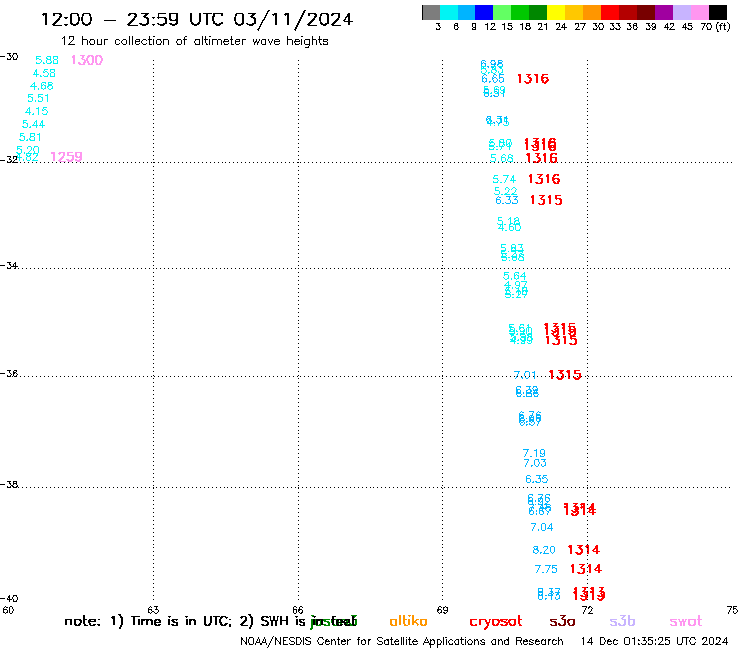This screenshot has height=650, width=740.
Task: Click the longitude axis label 69
Action: click(442, 610)
